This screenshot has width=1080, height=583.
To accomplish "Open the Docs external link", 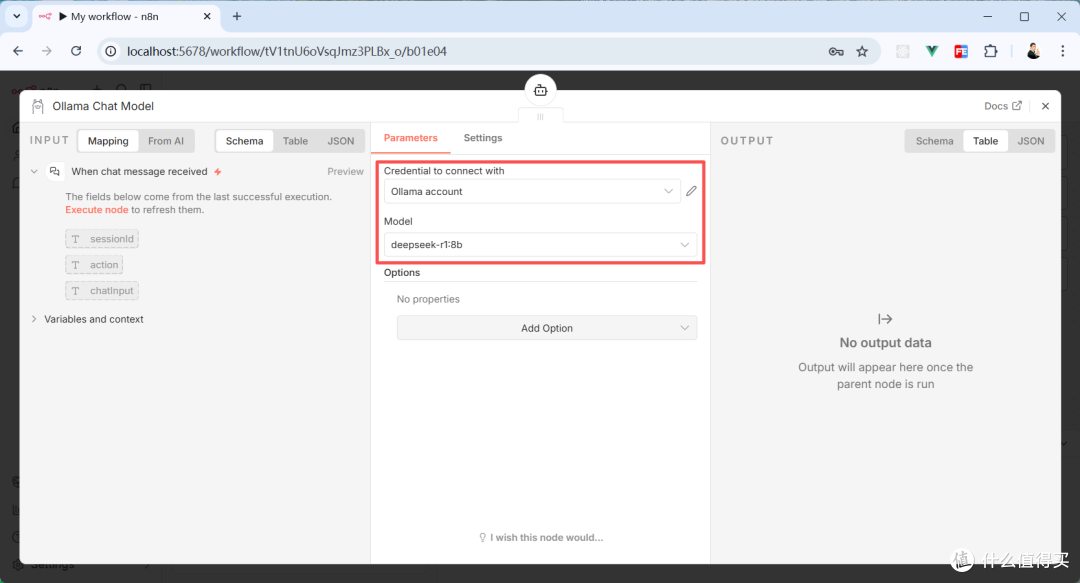I will pyautogui.click(x=1002, y=106).
